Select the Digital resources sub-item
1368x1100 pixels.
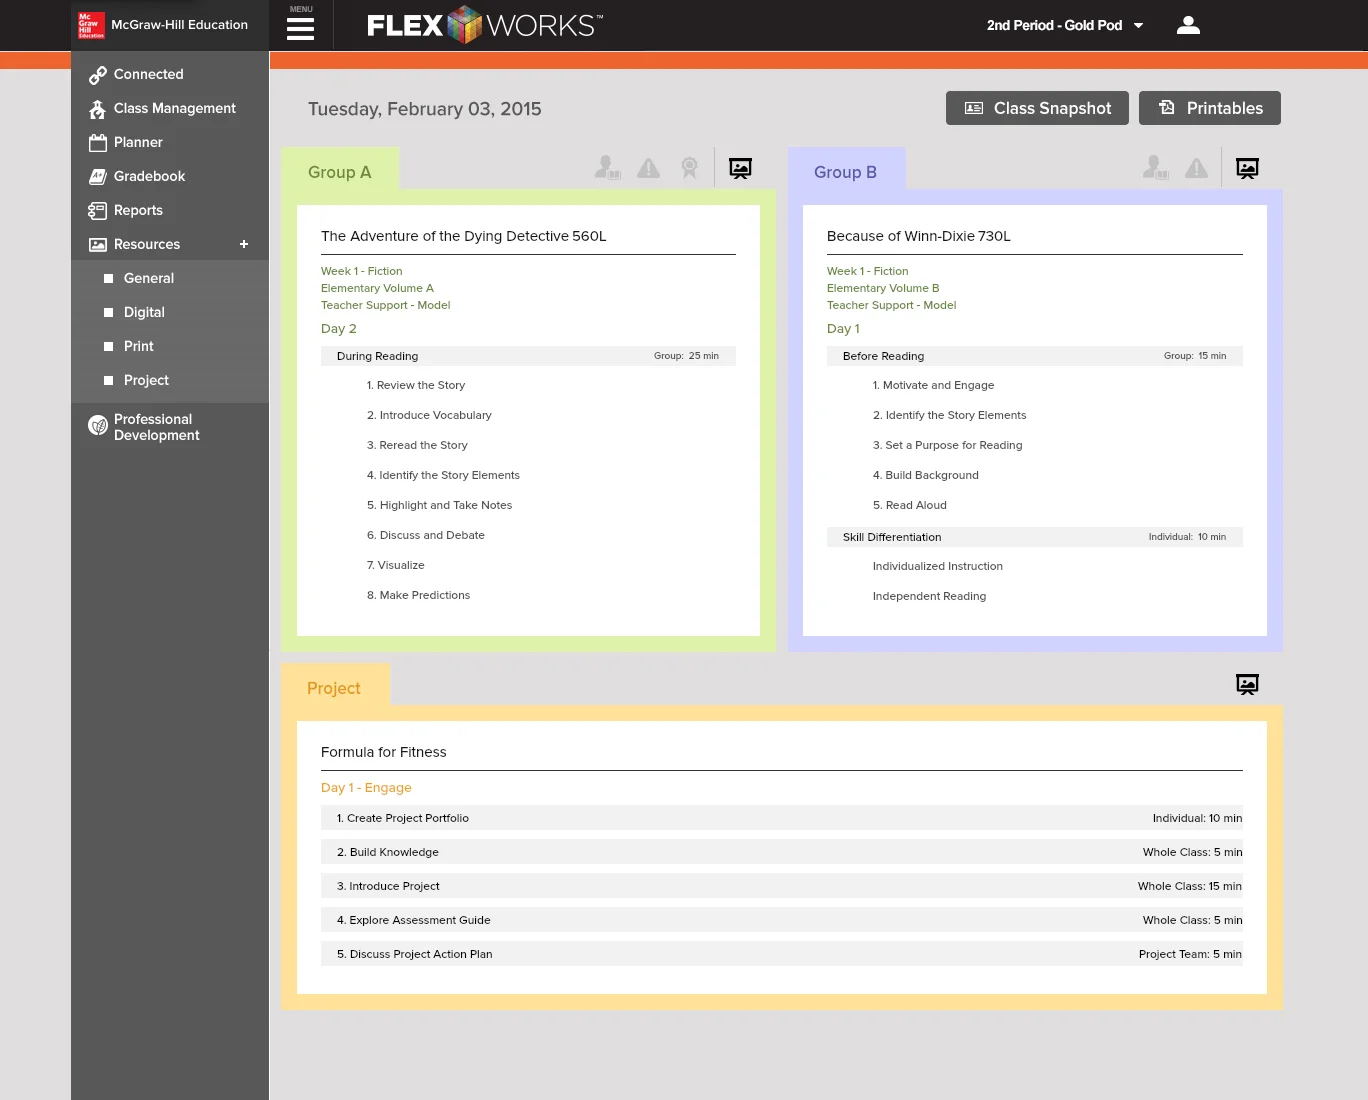tap(144, 312)
